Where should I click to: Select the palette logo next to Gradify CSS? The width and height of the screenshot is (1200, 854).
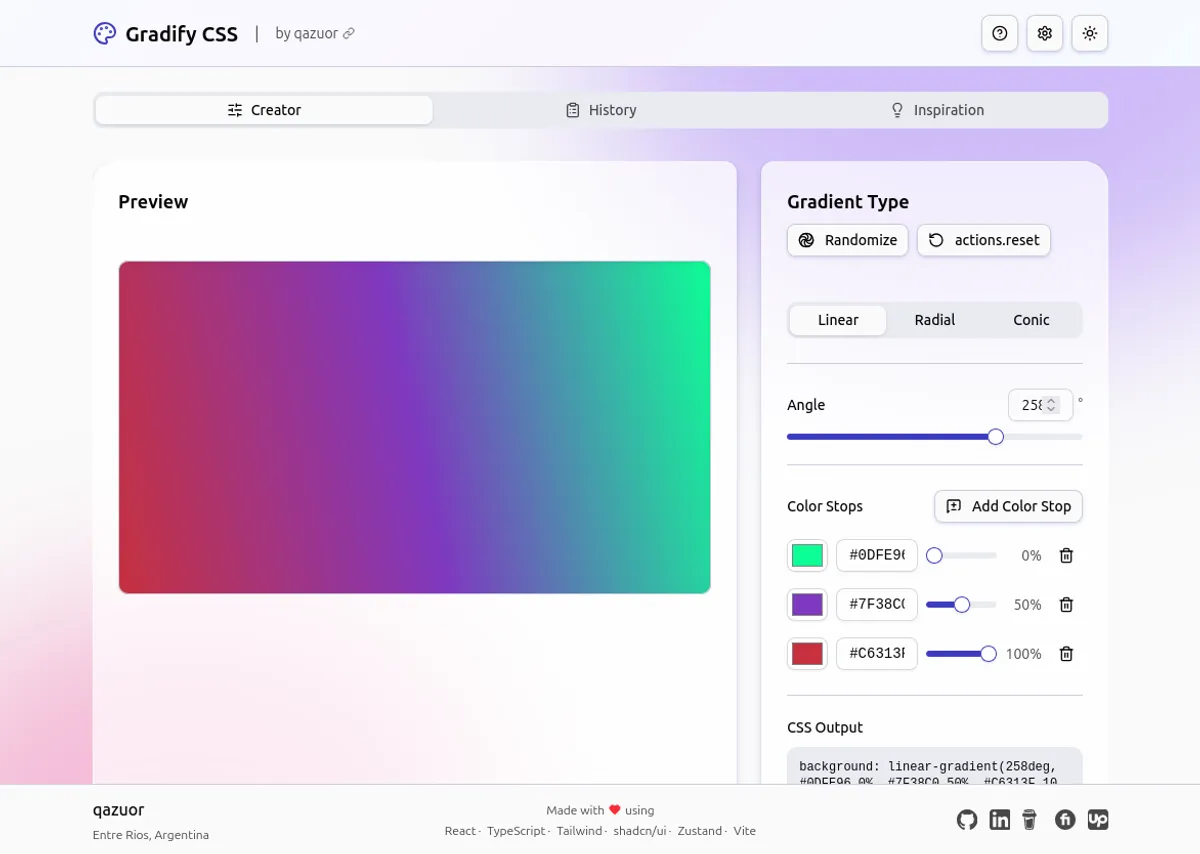(x=104, y=33)
